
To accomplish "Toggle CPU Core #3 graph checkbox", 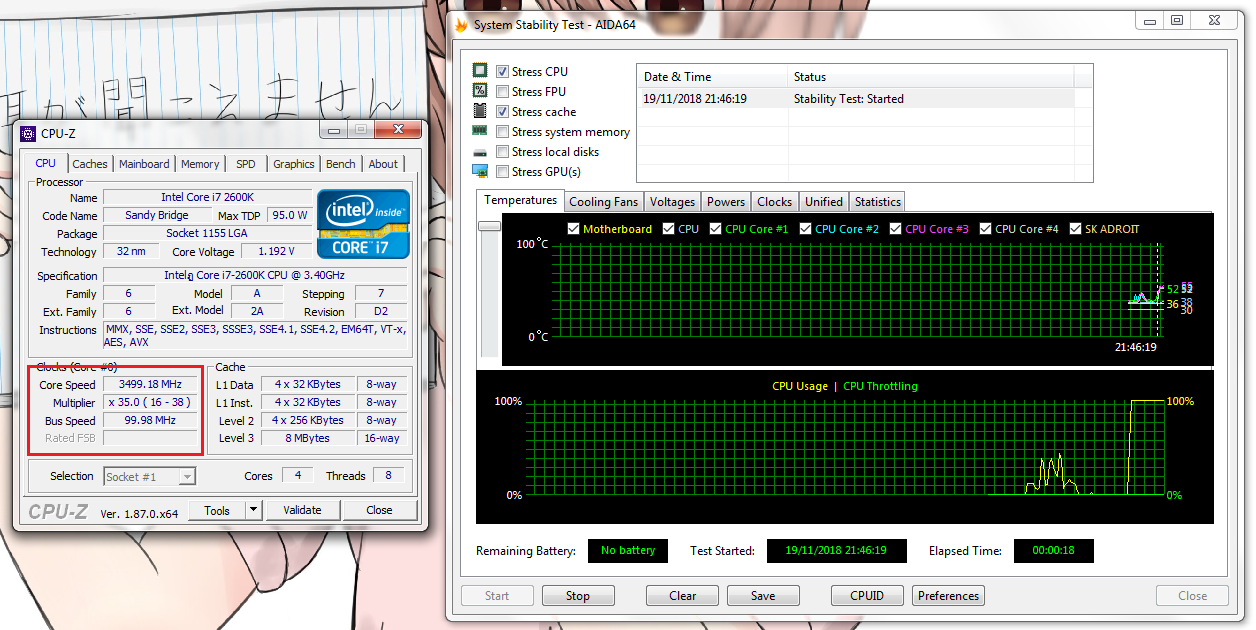I will (x=895, y=229).
